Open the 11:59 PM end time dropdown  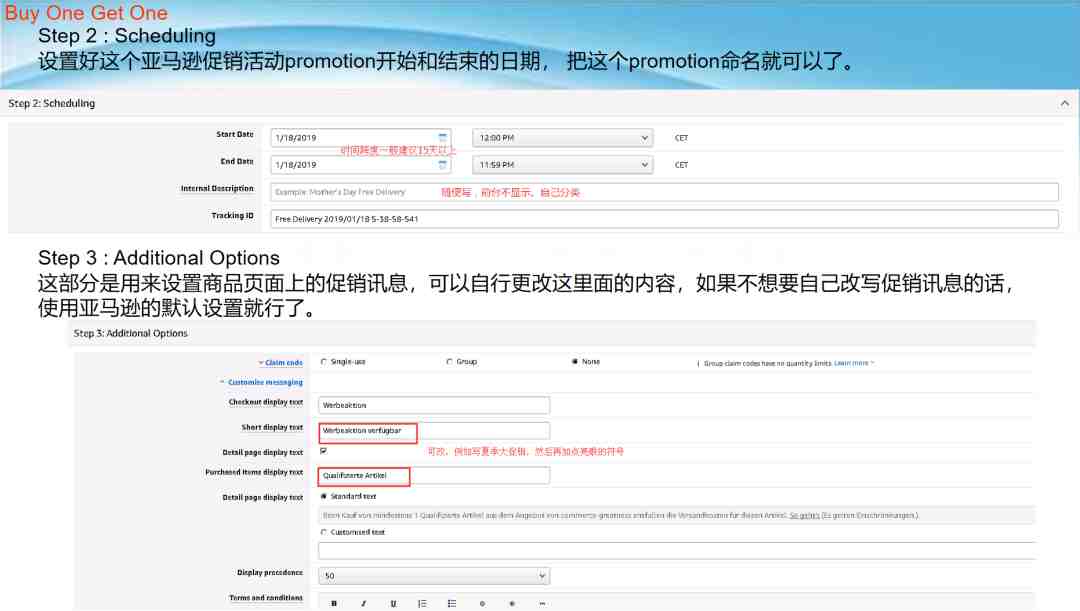point(562,165)
